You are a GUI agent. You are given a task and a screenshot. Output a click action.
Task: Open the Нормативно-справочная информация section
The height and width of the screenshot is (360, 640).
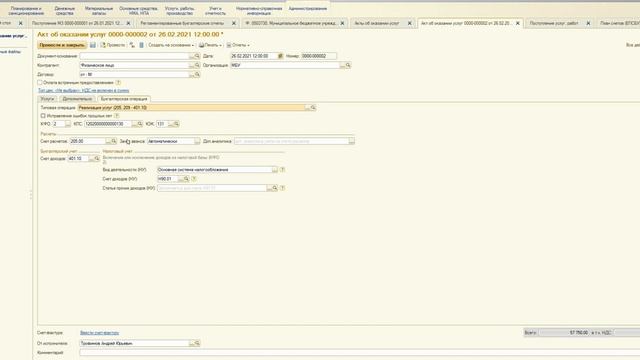[x=259, y=11]
